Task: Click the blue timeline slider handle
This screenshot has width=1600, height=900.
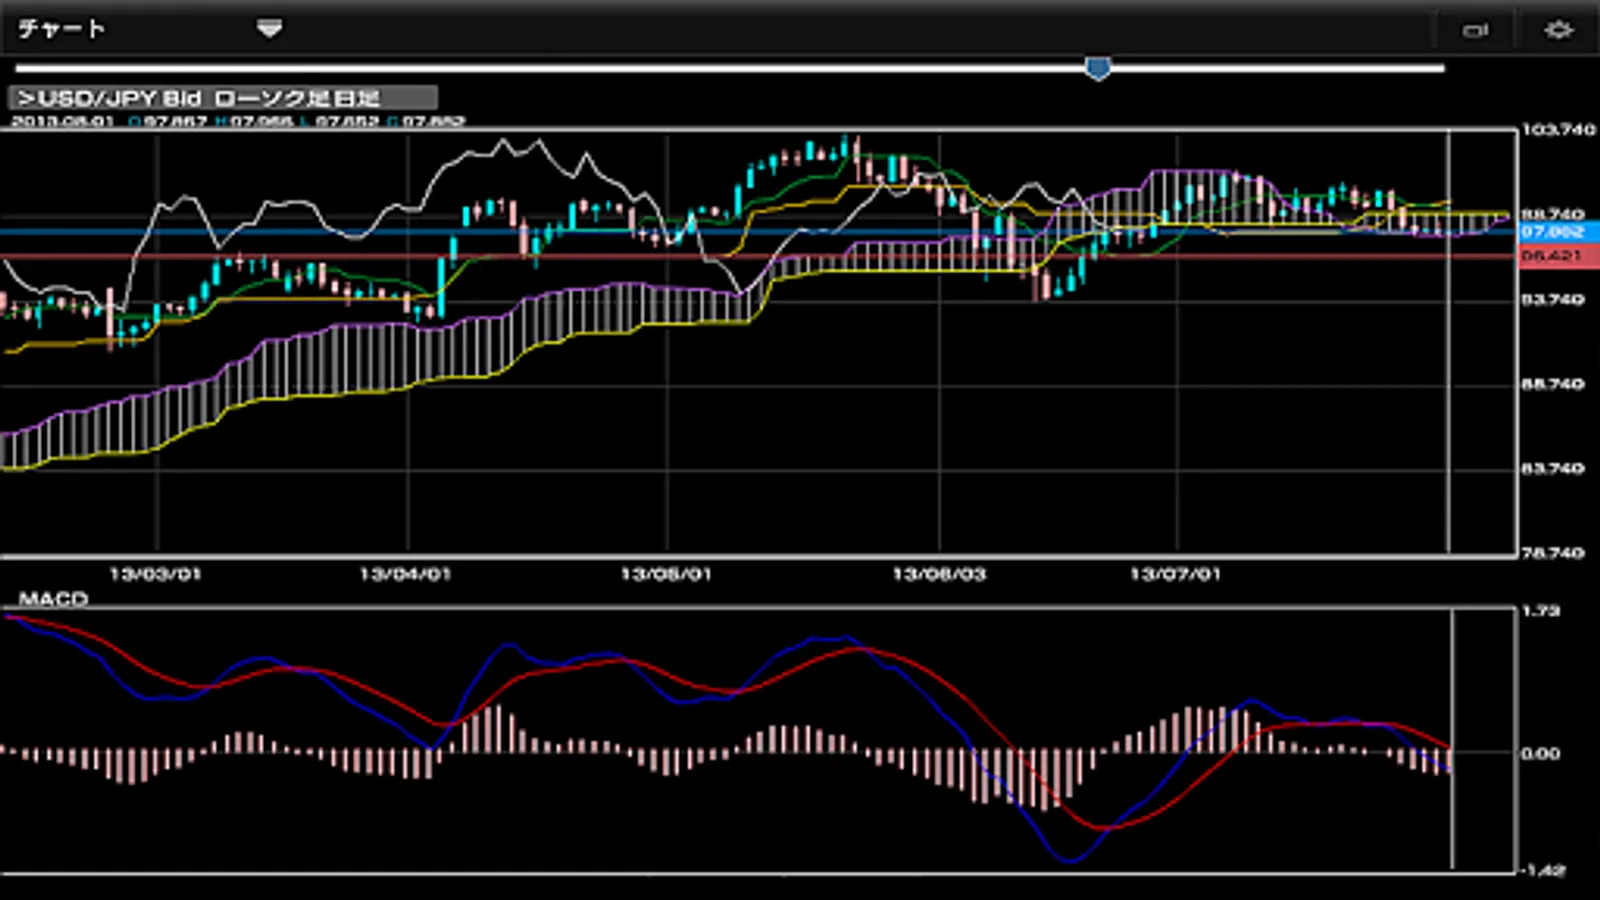Action: coord(1098,68)
